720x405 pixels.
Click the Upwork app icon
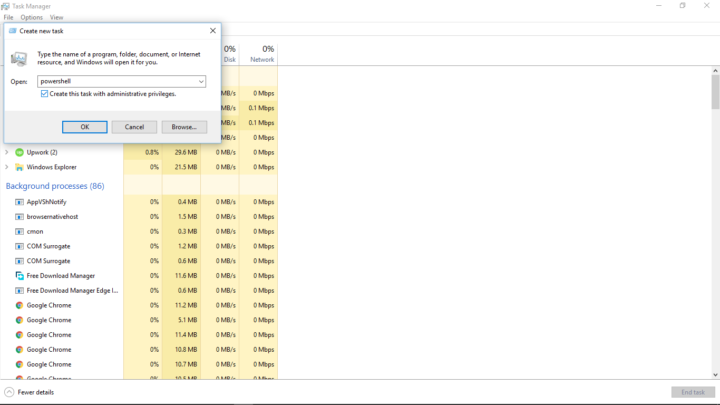pyautogui.click(x=19, y=152)
